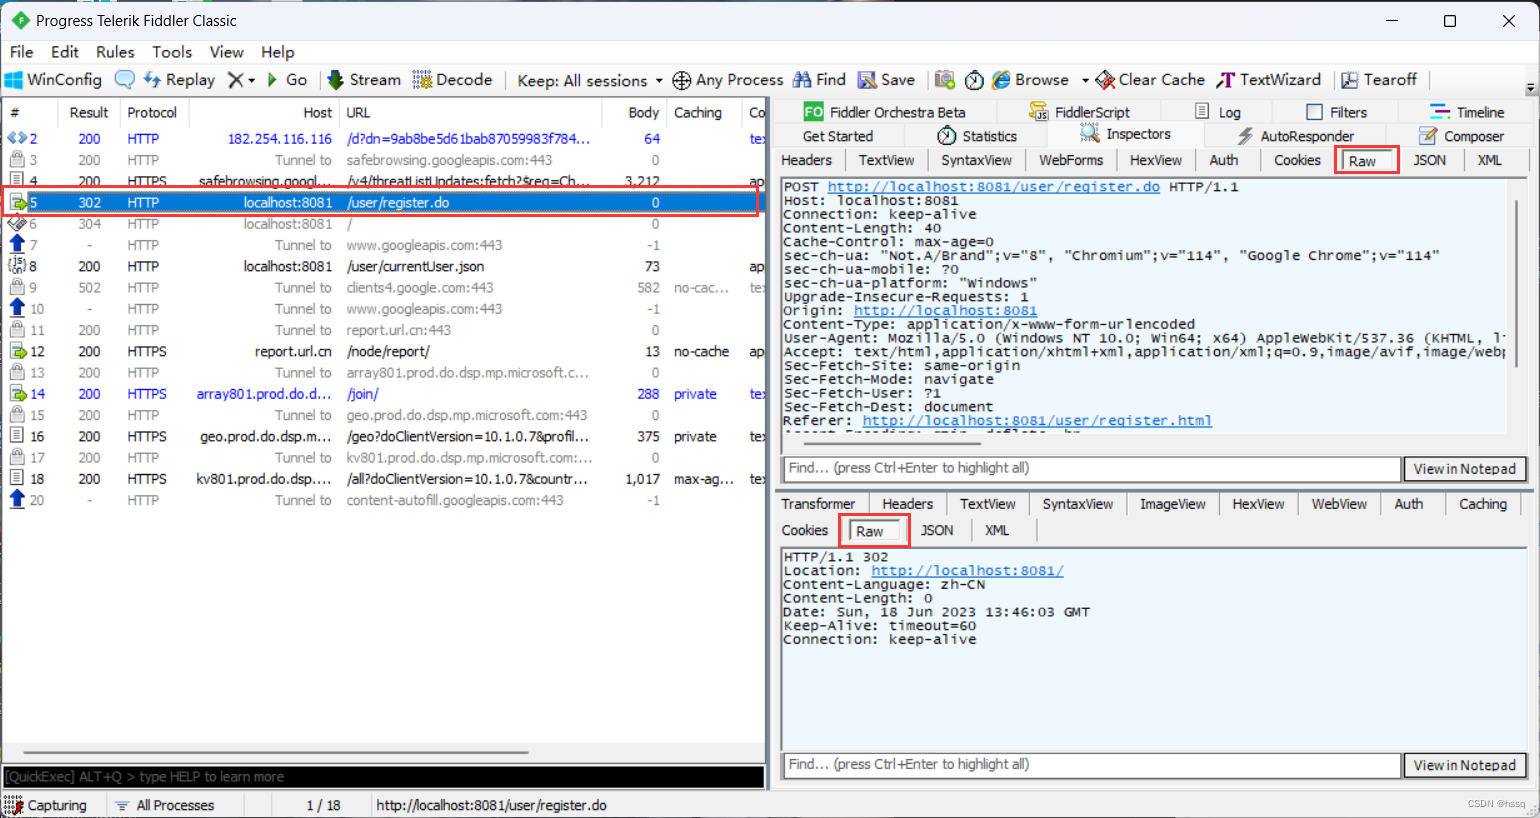The height and width of the screenshot is (818, 1540).
Task: Open Keep: All sessions dropdown
Action: [x=590, y=81]
